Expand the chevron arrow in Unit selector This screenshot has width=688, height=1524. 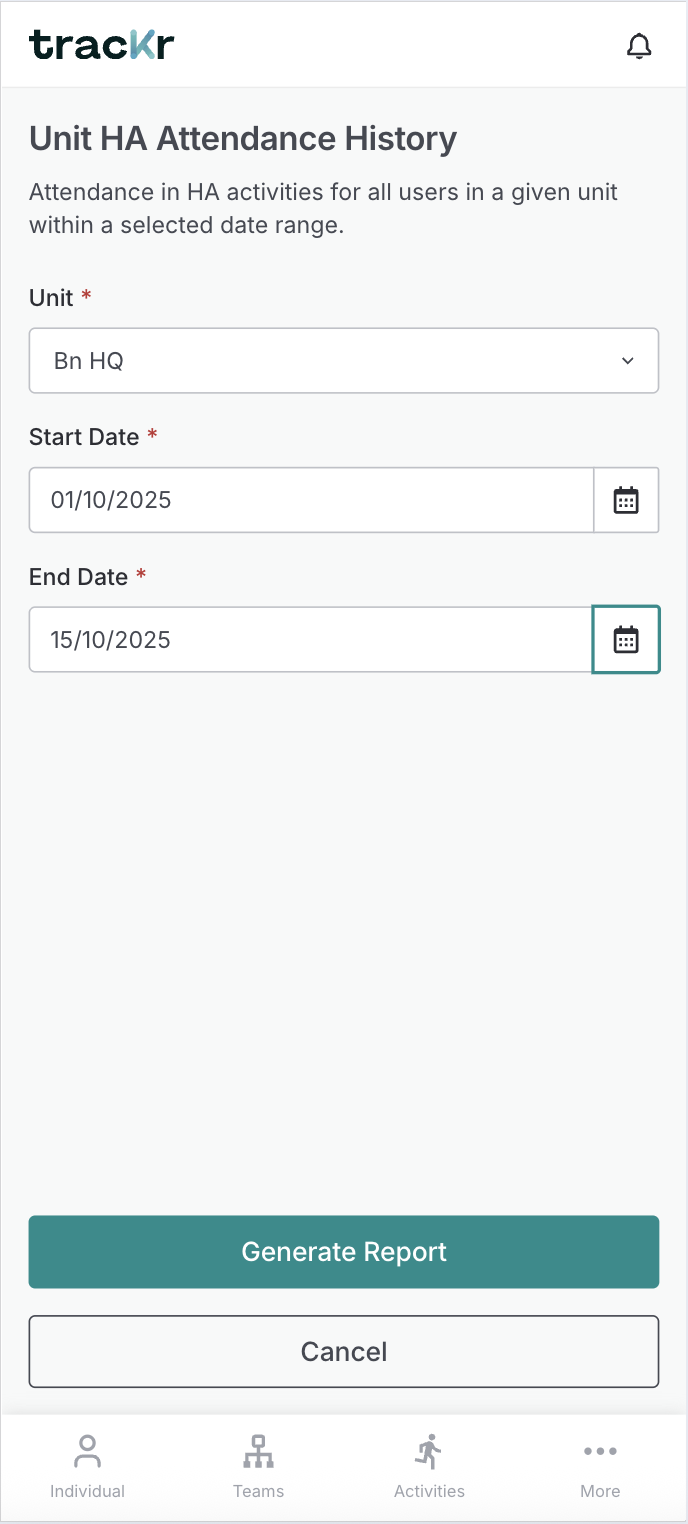(628, 361)
